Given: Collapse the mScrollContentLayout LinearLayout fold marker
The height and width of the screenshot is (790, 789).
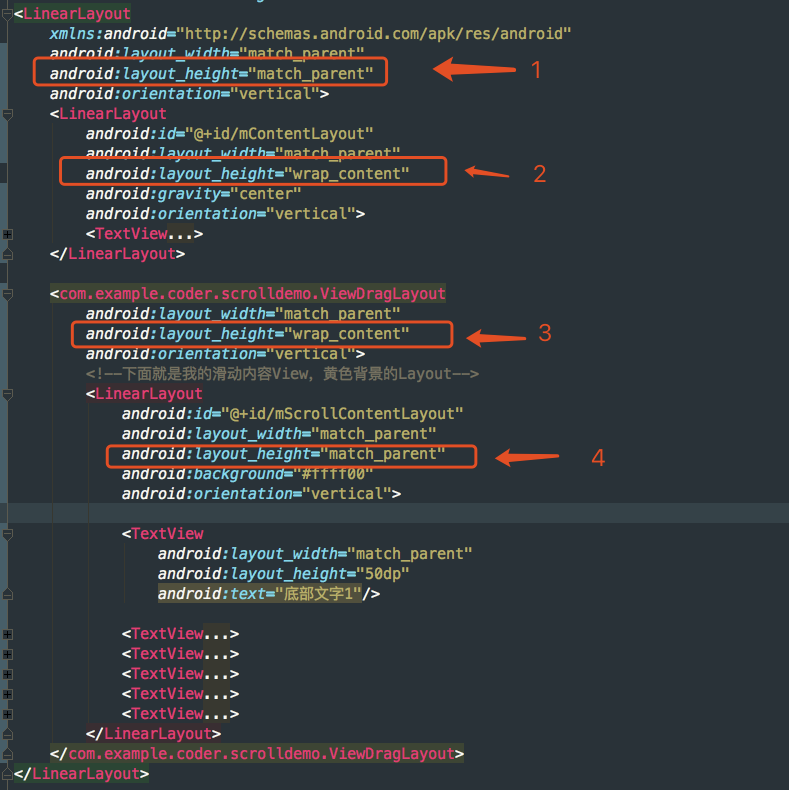Looking at the screenshot, I should click(7, 394).
